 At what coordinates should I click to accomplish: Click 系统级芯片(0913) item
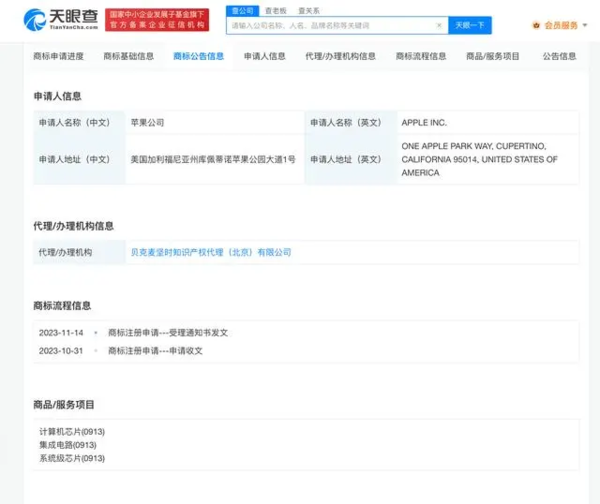point(72,458)
